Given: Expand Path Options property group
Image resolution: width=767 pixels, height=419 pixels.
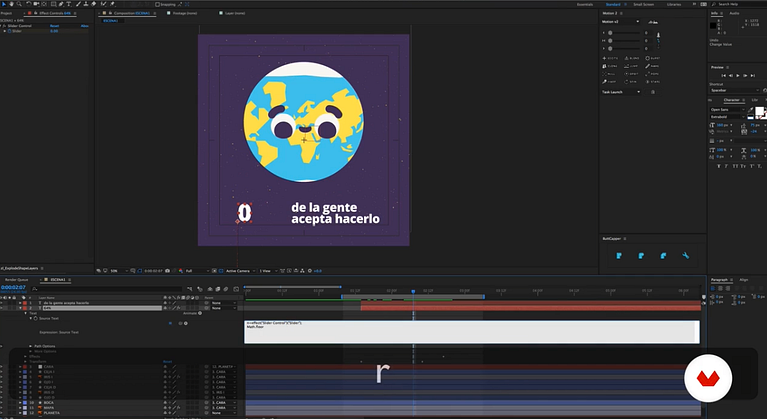Looking at the screenshot, I should [30, 346].
